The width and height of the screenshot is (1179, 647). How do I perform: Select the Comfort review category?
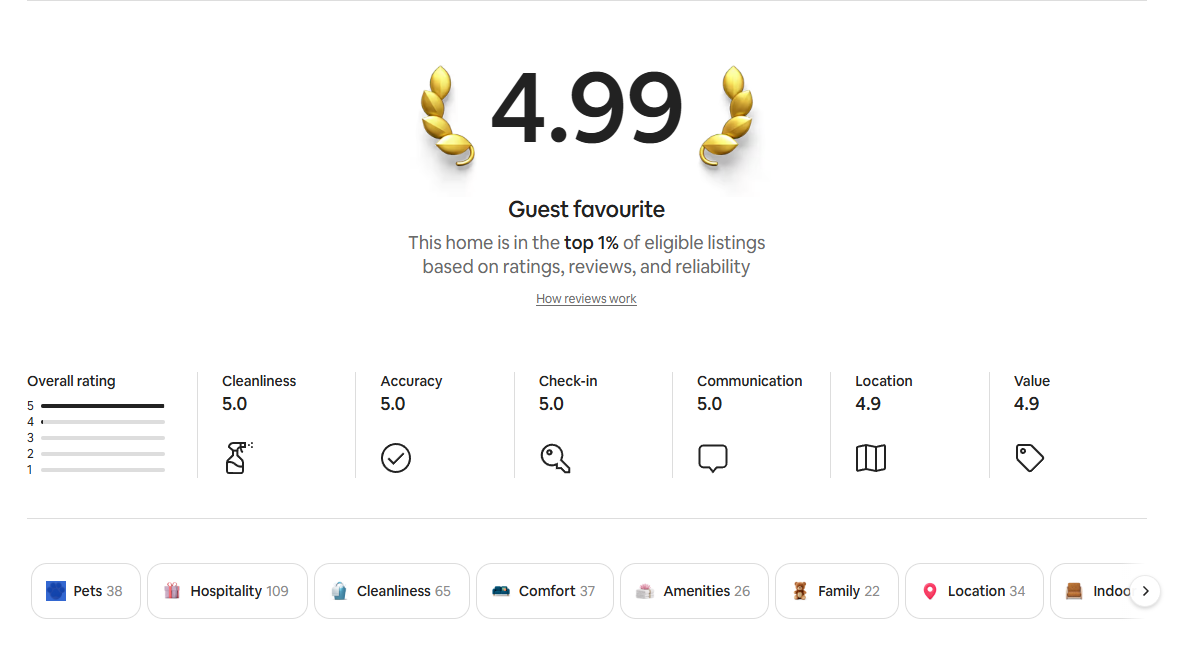point(544,590)
